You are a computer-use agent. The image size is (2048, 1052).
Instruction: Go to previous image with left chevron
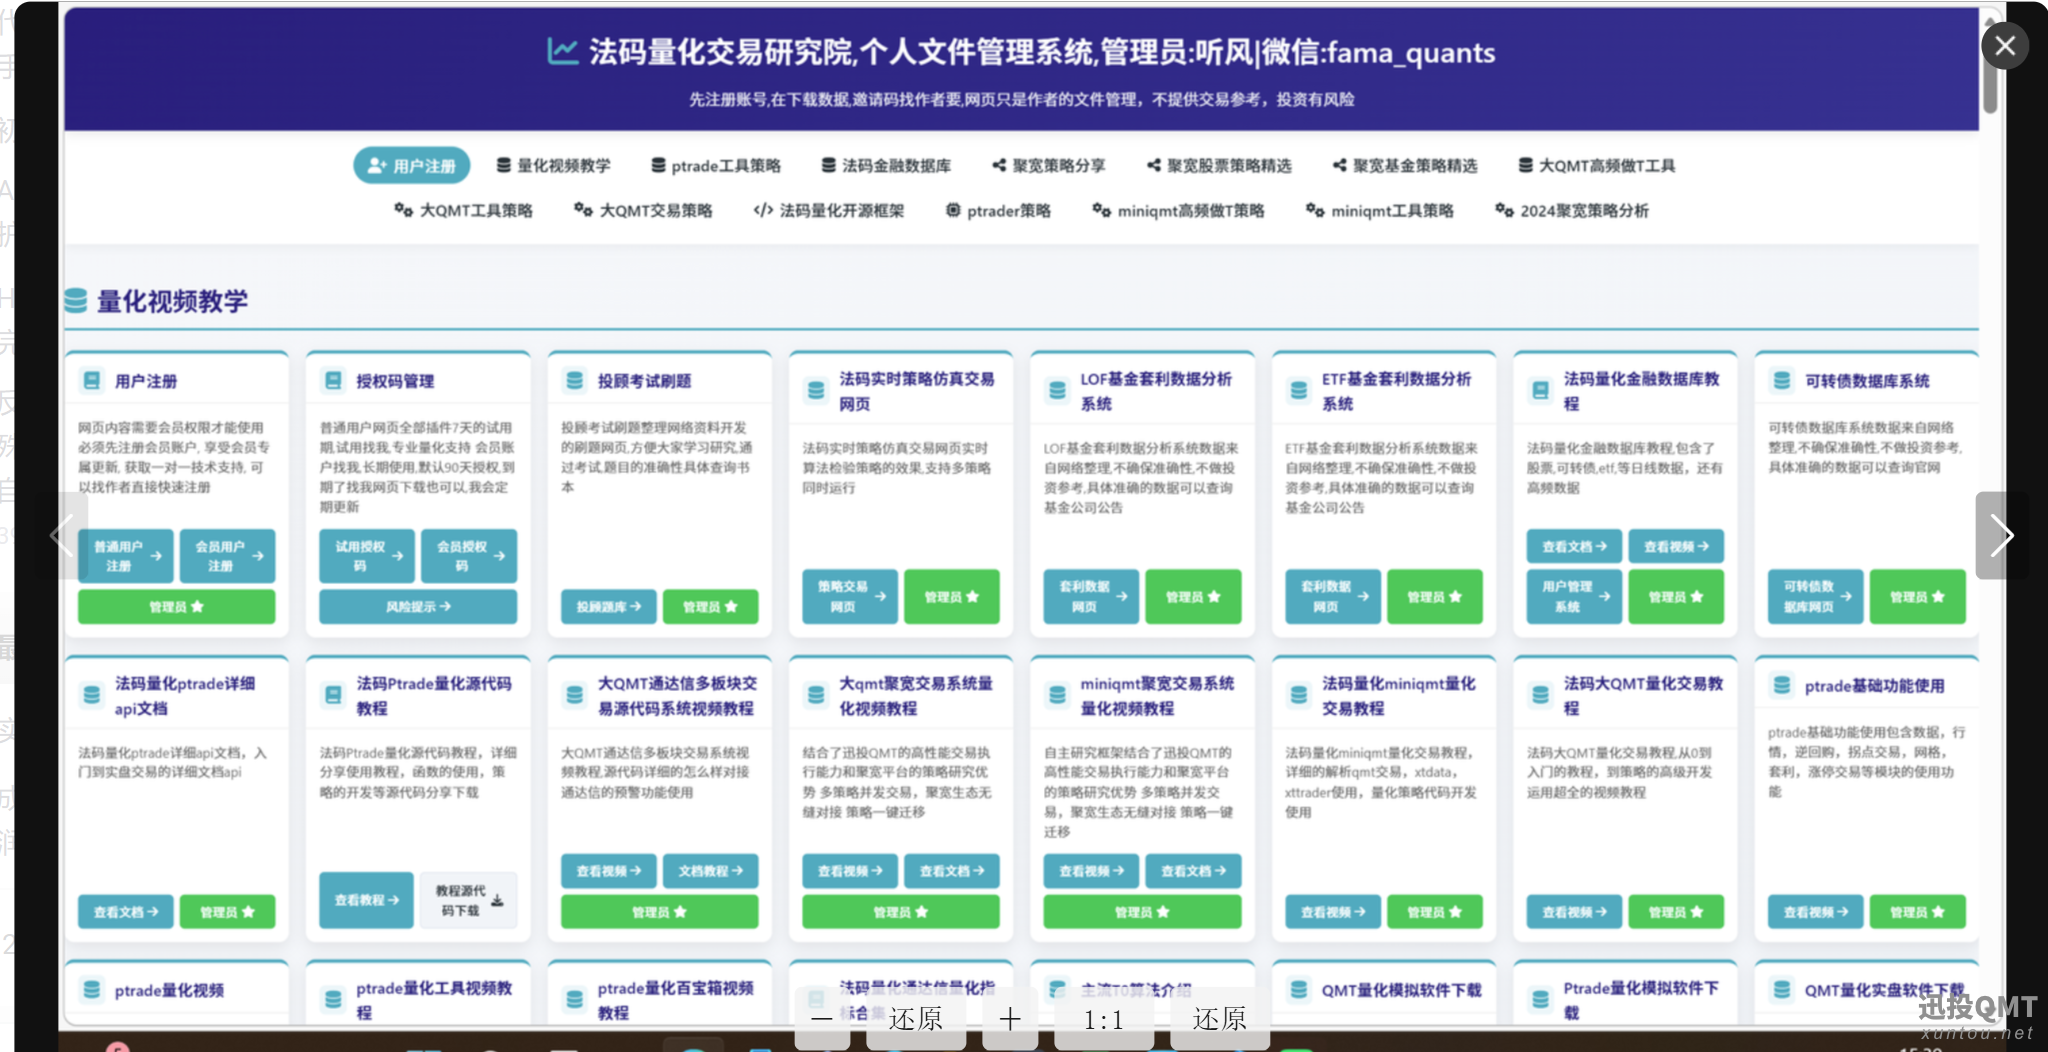[61, 536]
